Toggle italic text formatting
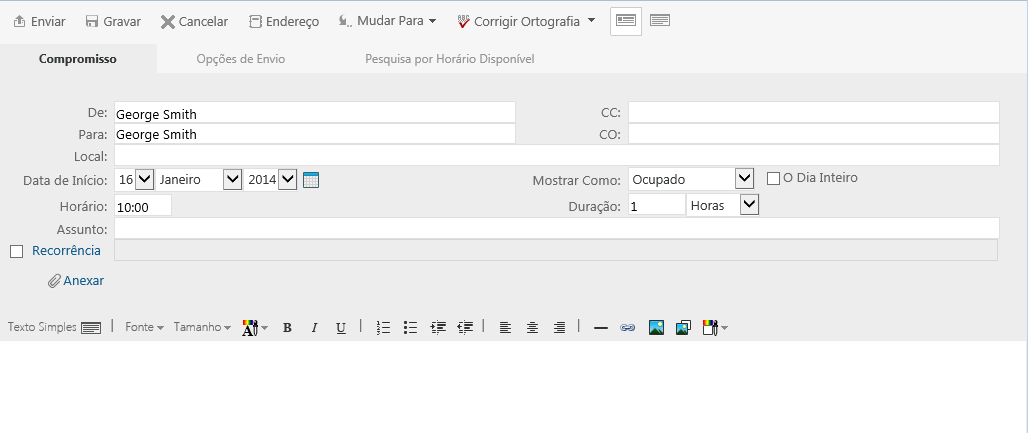 [314, 327]
